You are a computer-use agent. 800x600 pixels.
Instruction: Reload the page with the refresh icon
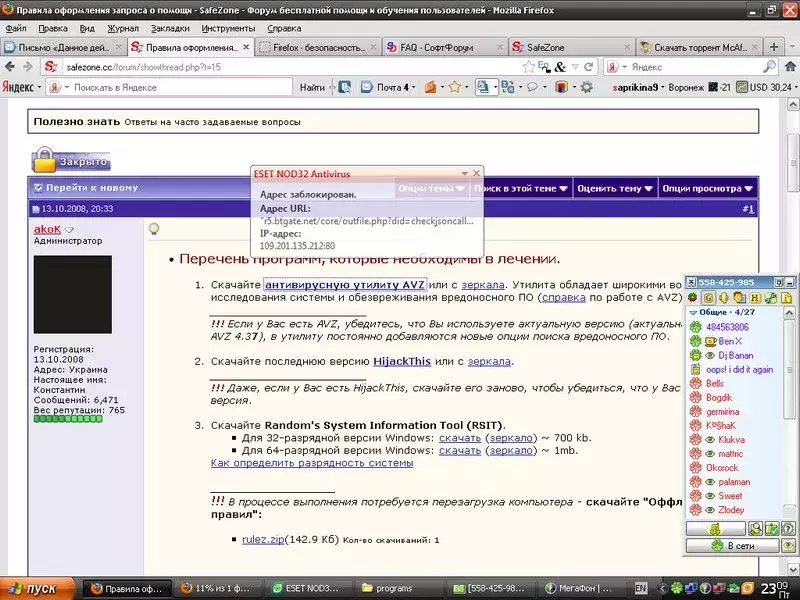click(588, 67)
